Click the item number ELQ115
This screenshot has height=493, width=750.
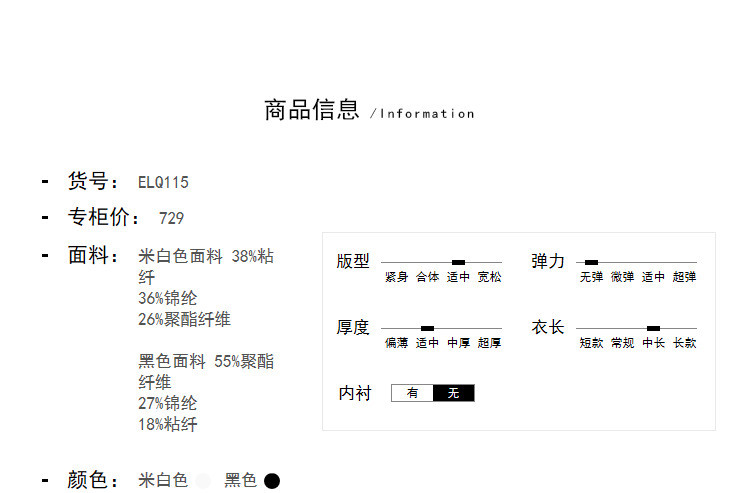click(163, 182)
